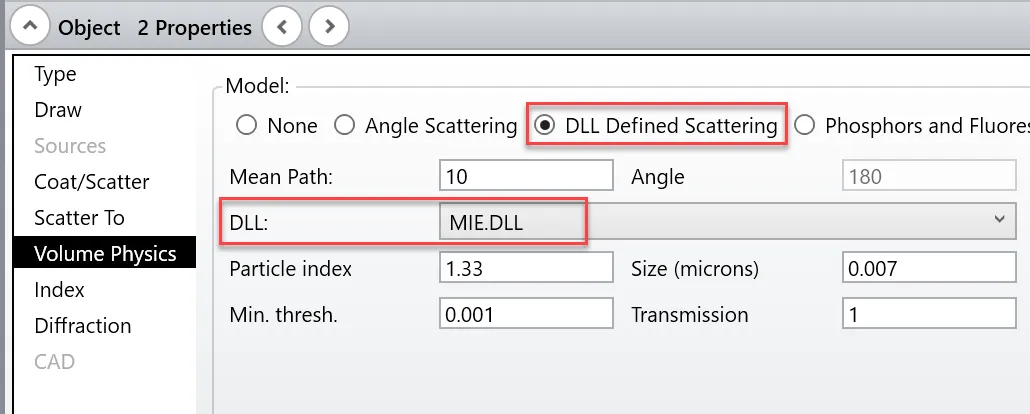Switch to the Draw section

tap(58, 110)
